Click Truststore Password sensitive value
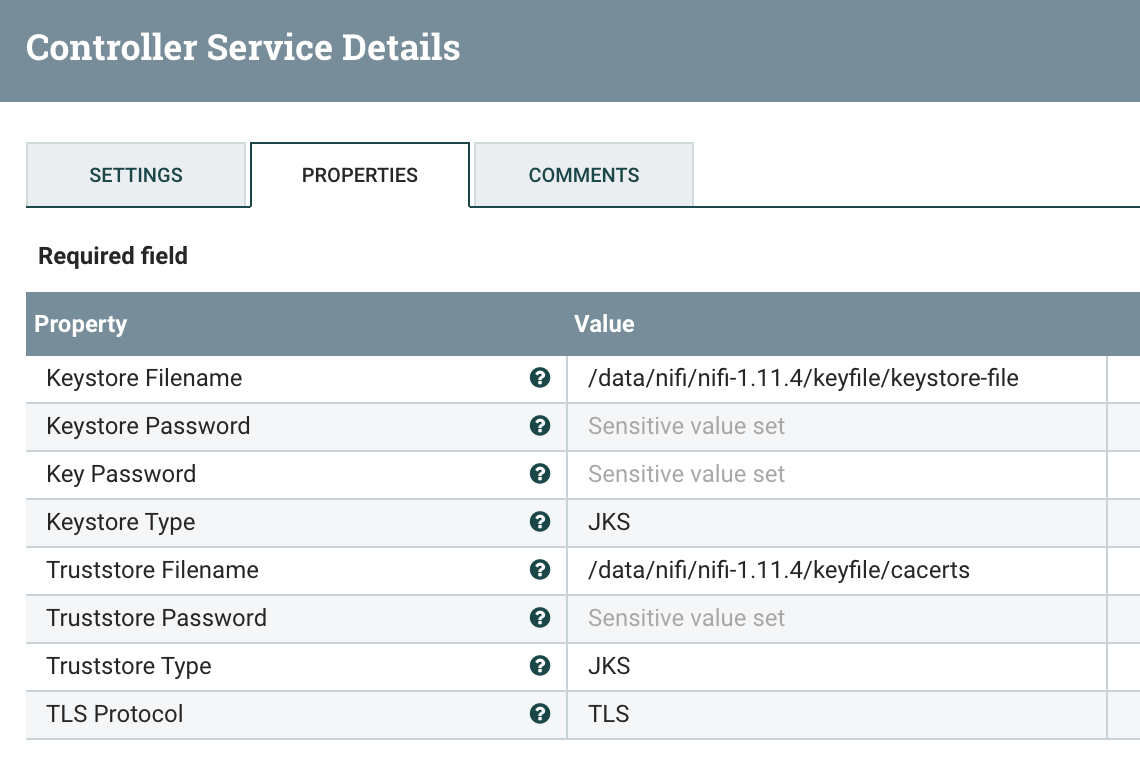Screen dimensions: 1140x766 pos(687,618)
